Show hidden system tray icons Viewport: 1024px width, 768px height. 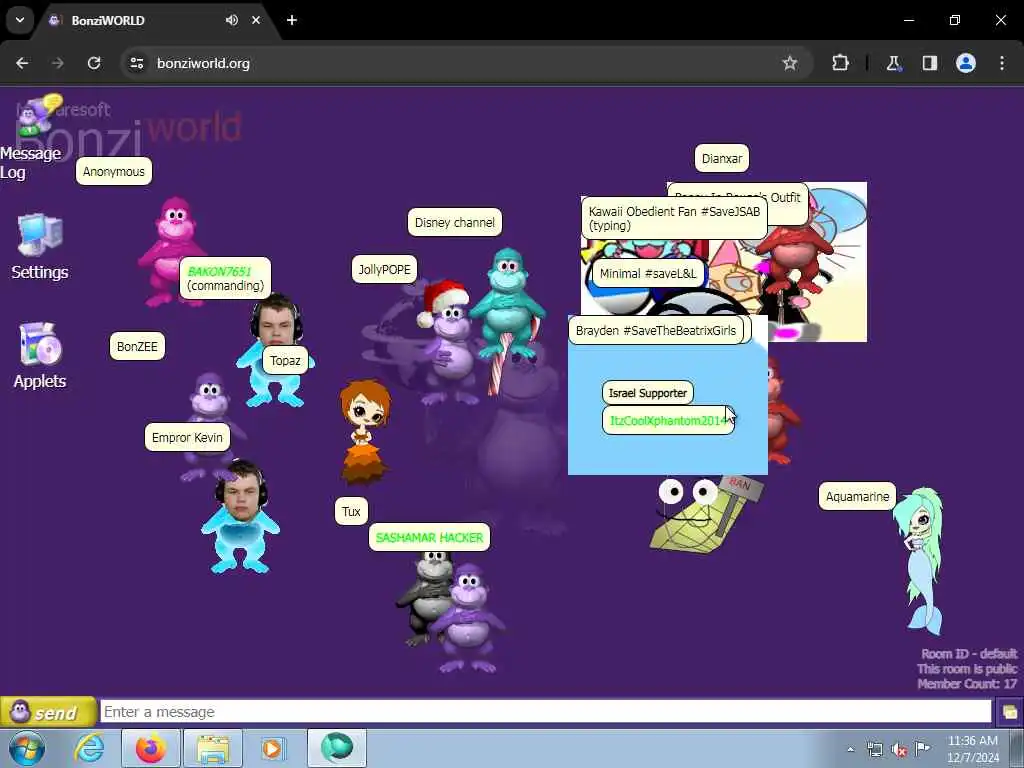click(x=850, y=749)
